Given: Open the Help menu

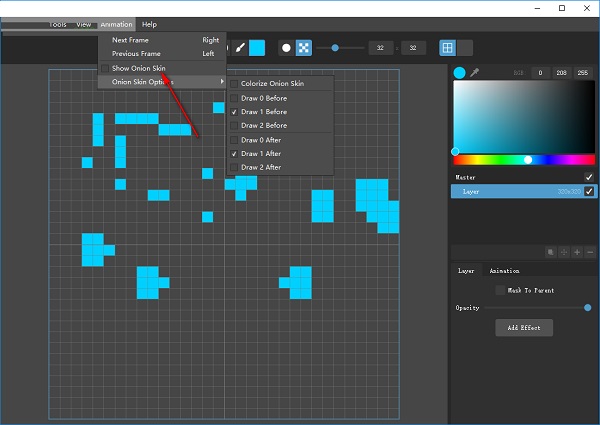Looking at the screenshot, I should (149, 24).
